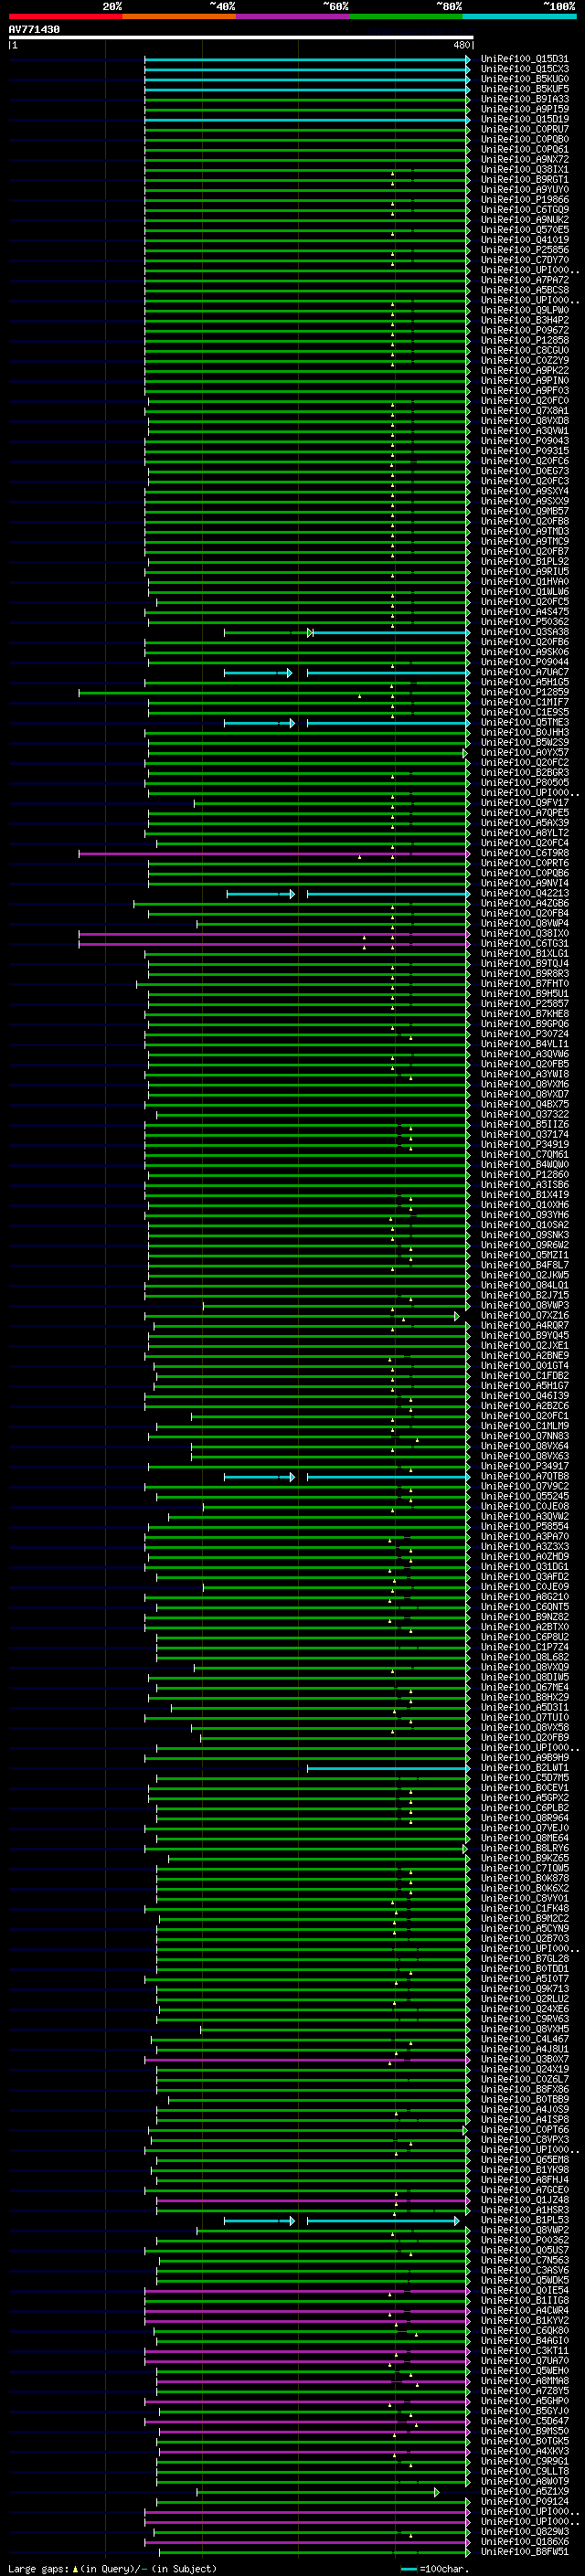Select the UniRef100_Q186X6 label
Image resolution: width=585 pixels, height=2576 pixels.
click(x=524, y=2541)
